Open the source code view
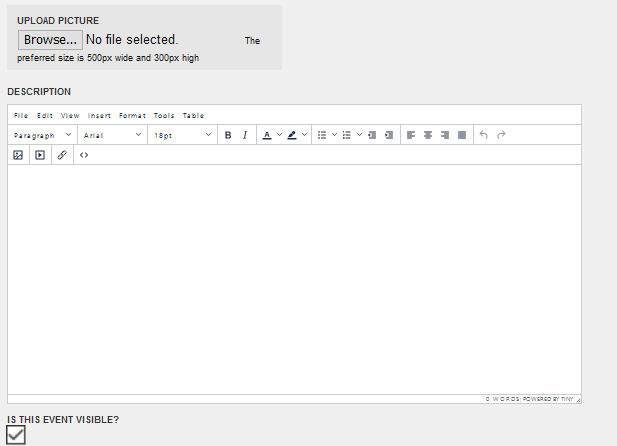The image size is (617, 446). tap(84, 155)
